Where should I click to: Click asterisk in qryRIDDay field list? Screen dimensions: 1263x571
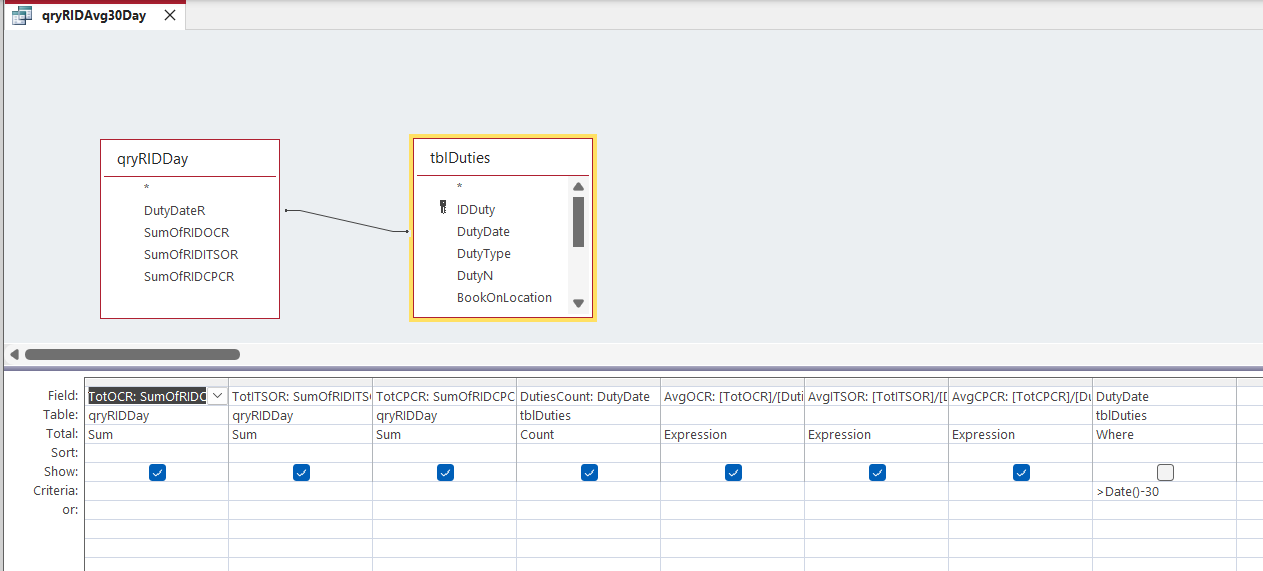pyautogui.click(x=146, y=188)
